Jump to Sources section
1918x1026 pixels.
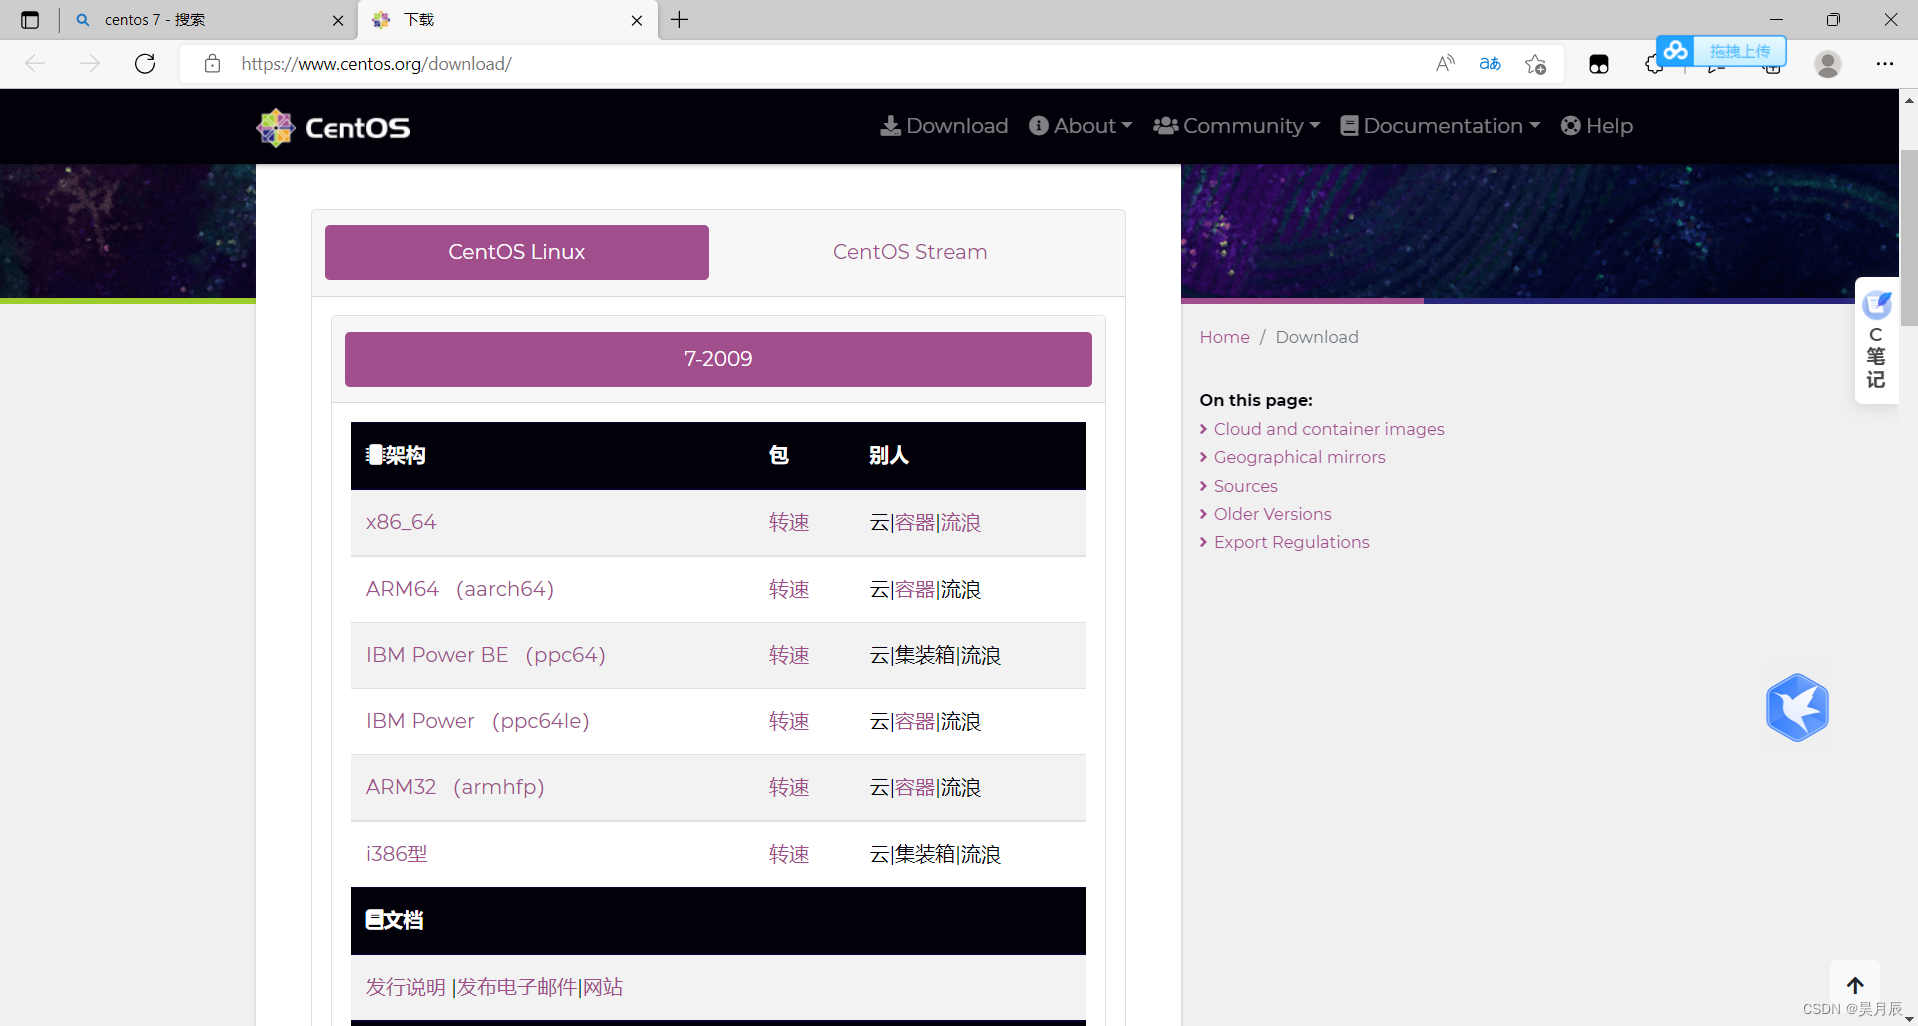pos(1245,486)
